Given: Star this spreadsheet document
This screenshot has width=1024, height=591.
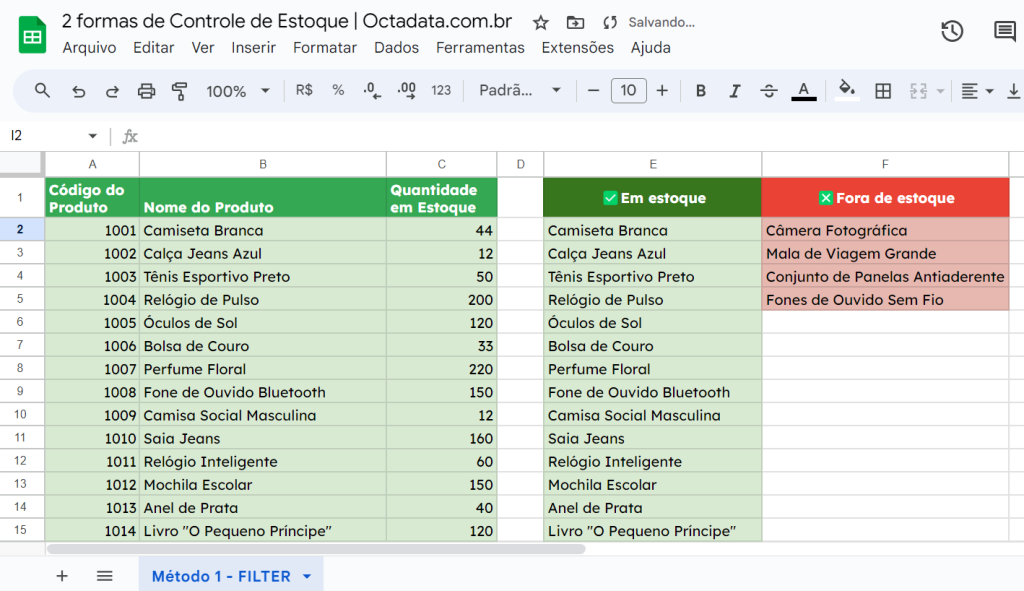Looking at the screenshot, I should [541, 22].
